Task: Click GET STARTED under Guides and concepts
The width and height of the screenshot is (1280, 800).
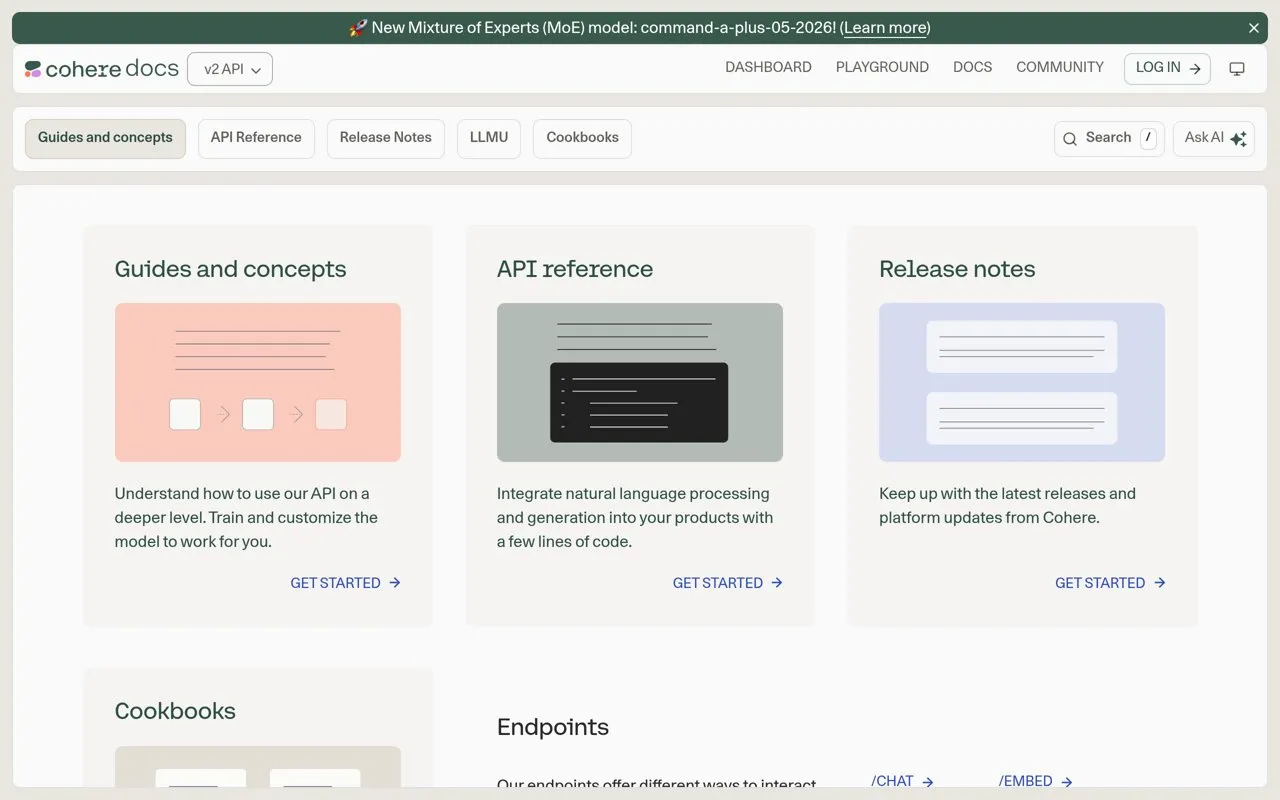Action: tap(345, 583)
